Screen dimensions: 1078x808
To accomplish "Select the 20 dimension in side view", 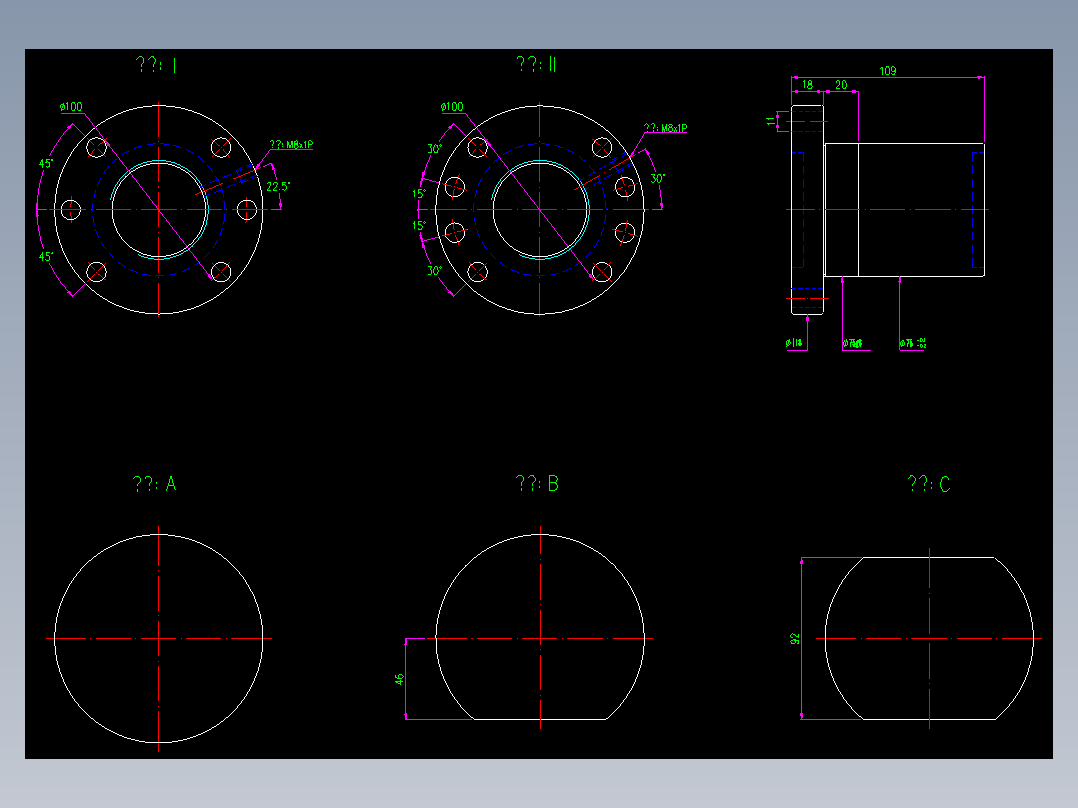I will [x=841, y=85].
